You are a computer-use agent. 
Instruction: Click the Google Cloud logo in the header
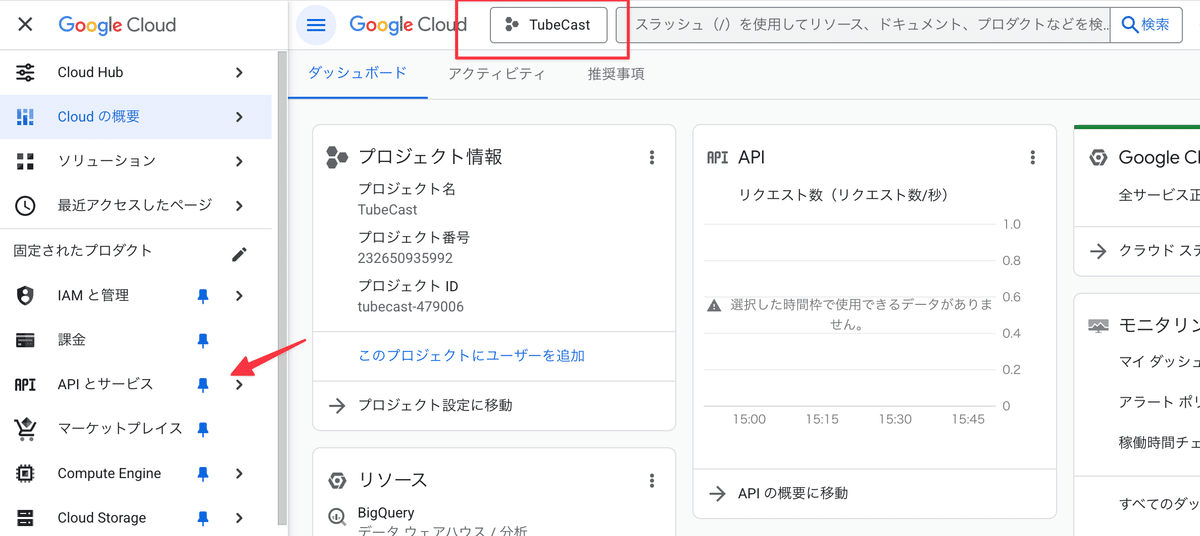408,25
